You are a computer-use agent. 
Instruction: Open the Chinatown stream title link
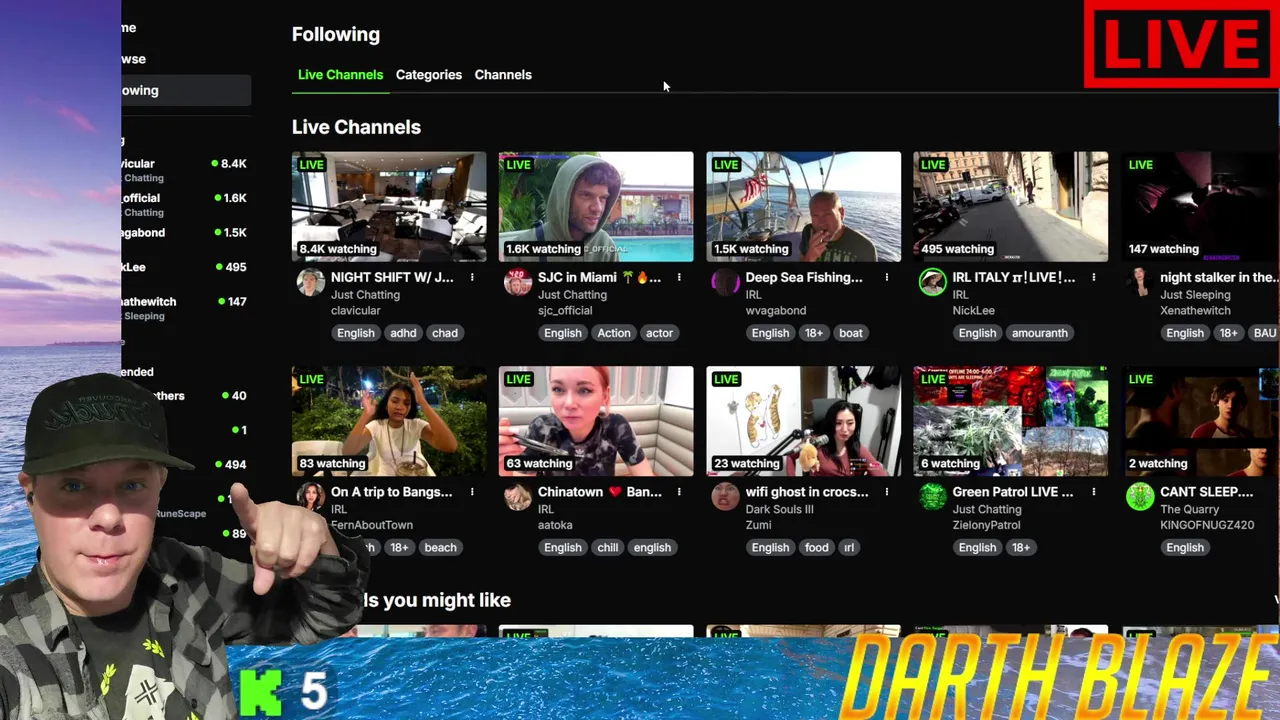(600, 492)
